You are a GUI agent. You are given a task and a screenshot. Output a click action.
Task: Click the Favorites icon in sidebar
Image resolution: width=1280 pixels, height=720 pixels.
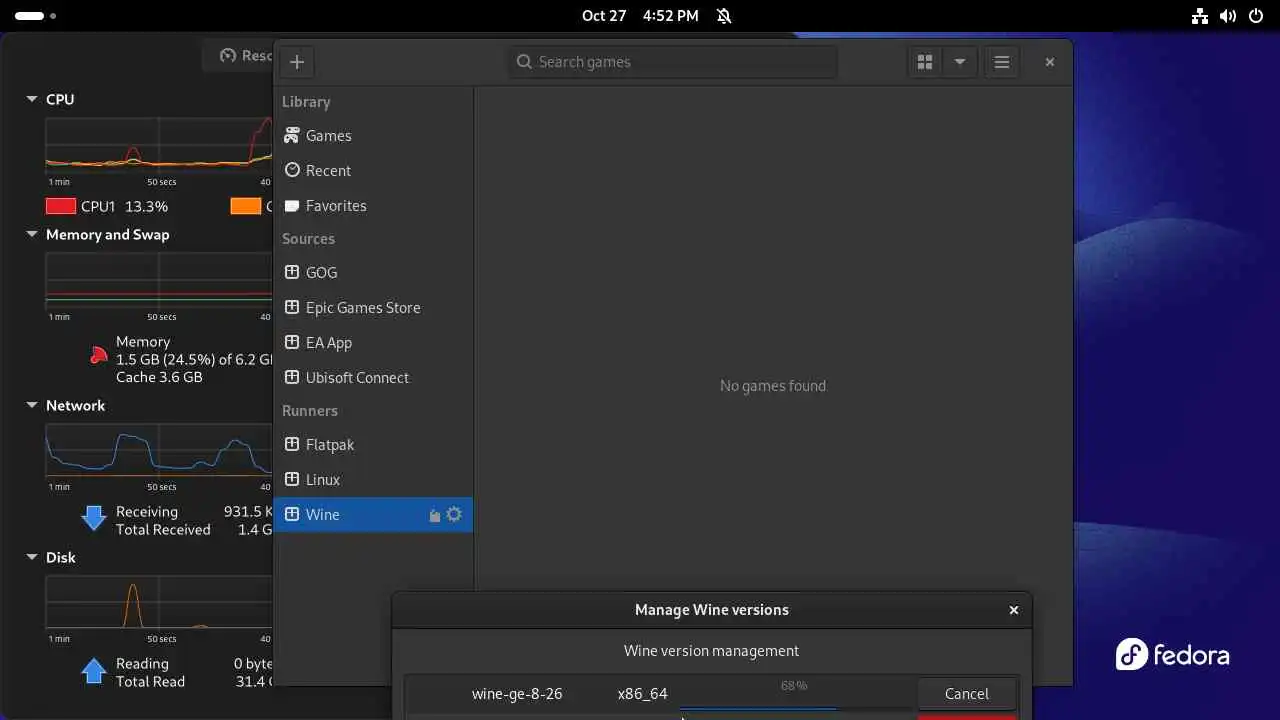[x=292, y=205]
